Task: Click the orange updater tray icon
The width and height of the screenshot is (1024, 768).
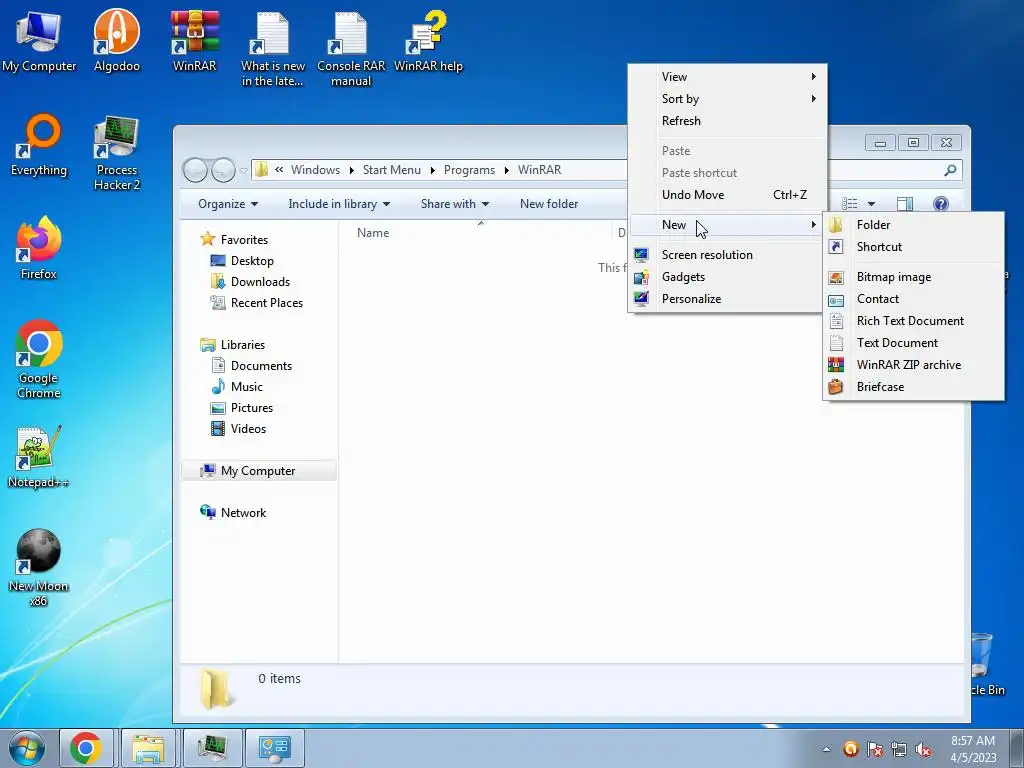Action: (850, 749)
